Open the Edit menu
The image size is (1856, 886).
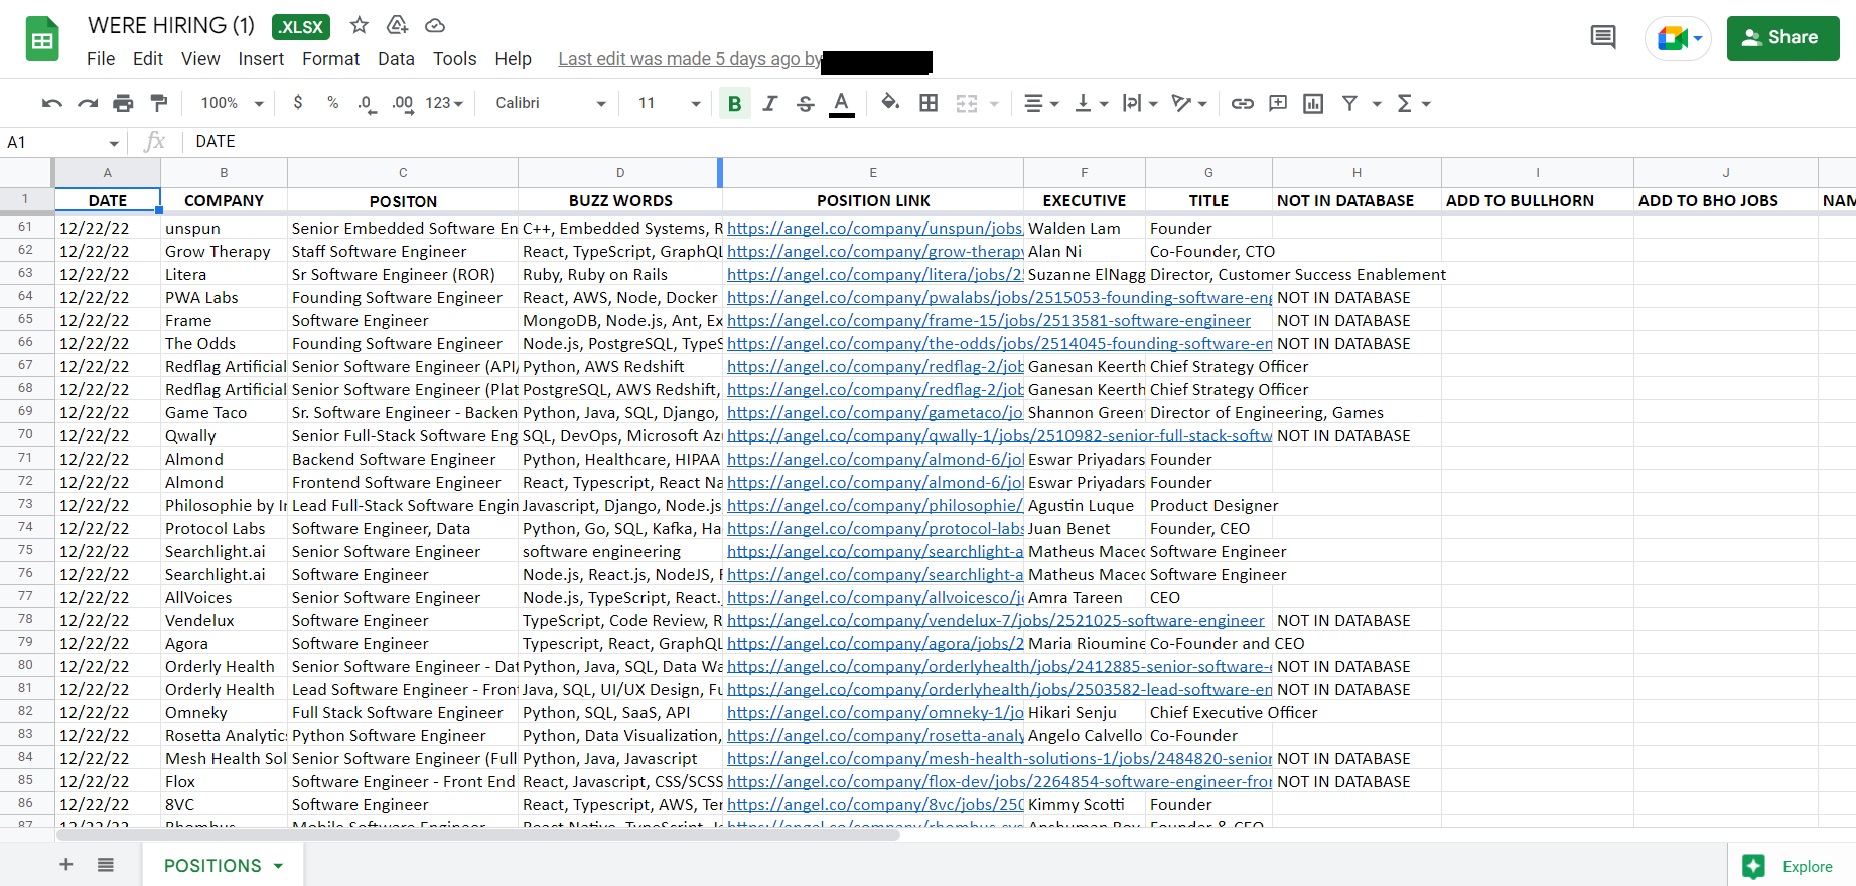click(x=148, y=59)
